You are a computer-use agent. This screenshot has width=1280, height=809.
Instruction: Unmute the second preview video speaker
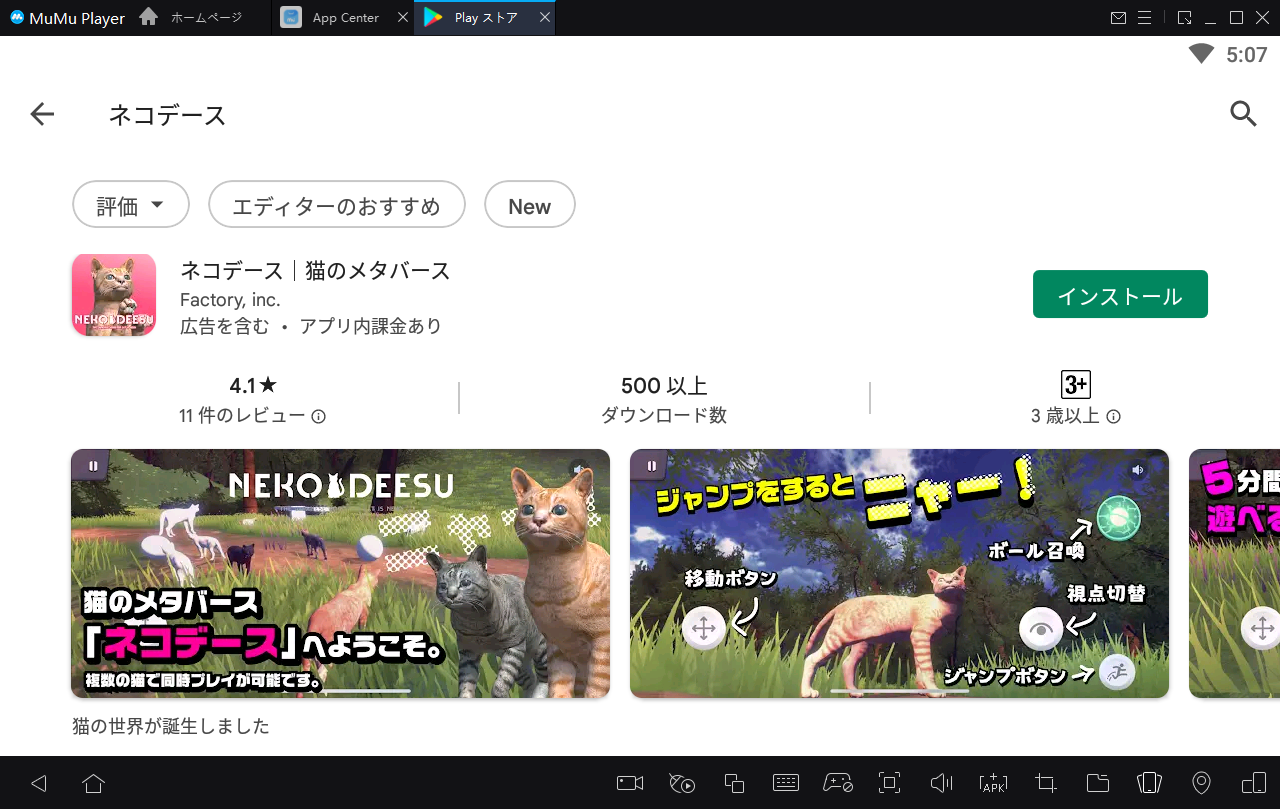[x=1137, y=469]
